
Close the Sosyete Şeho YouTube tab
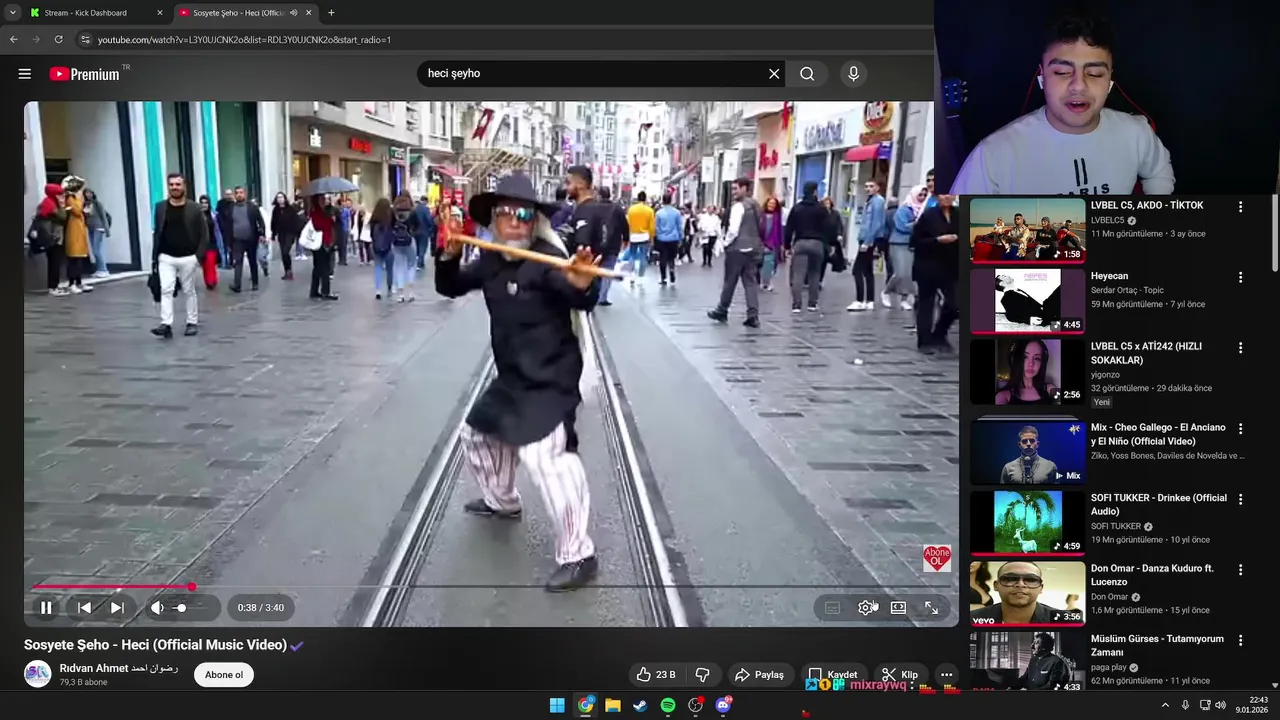(x=309, y=13)
